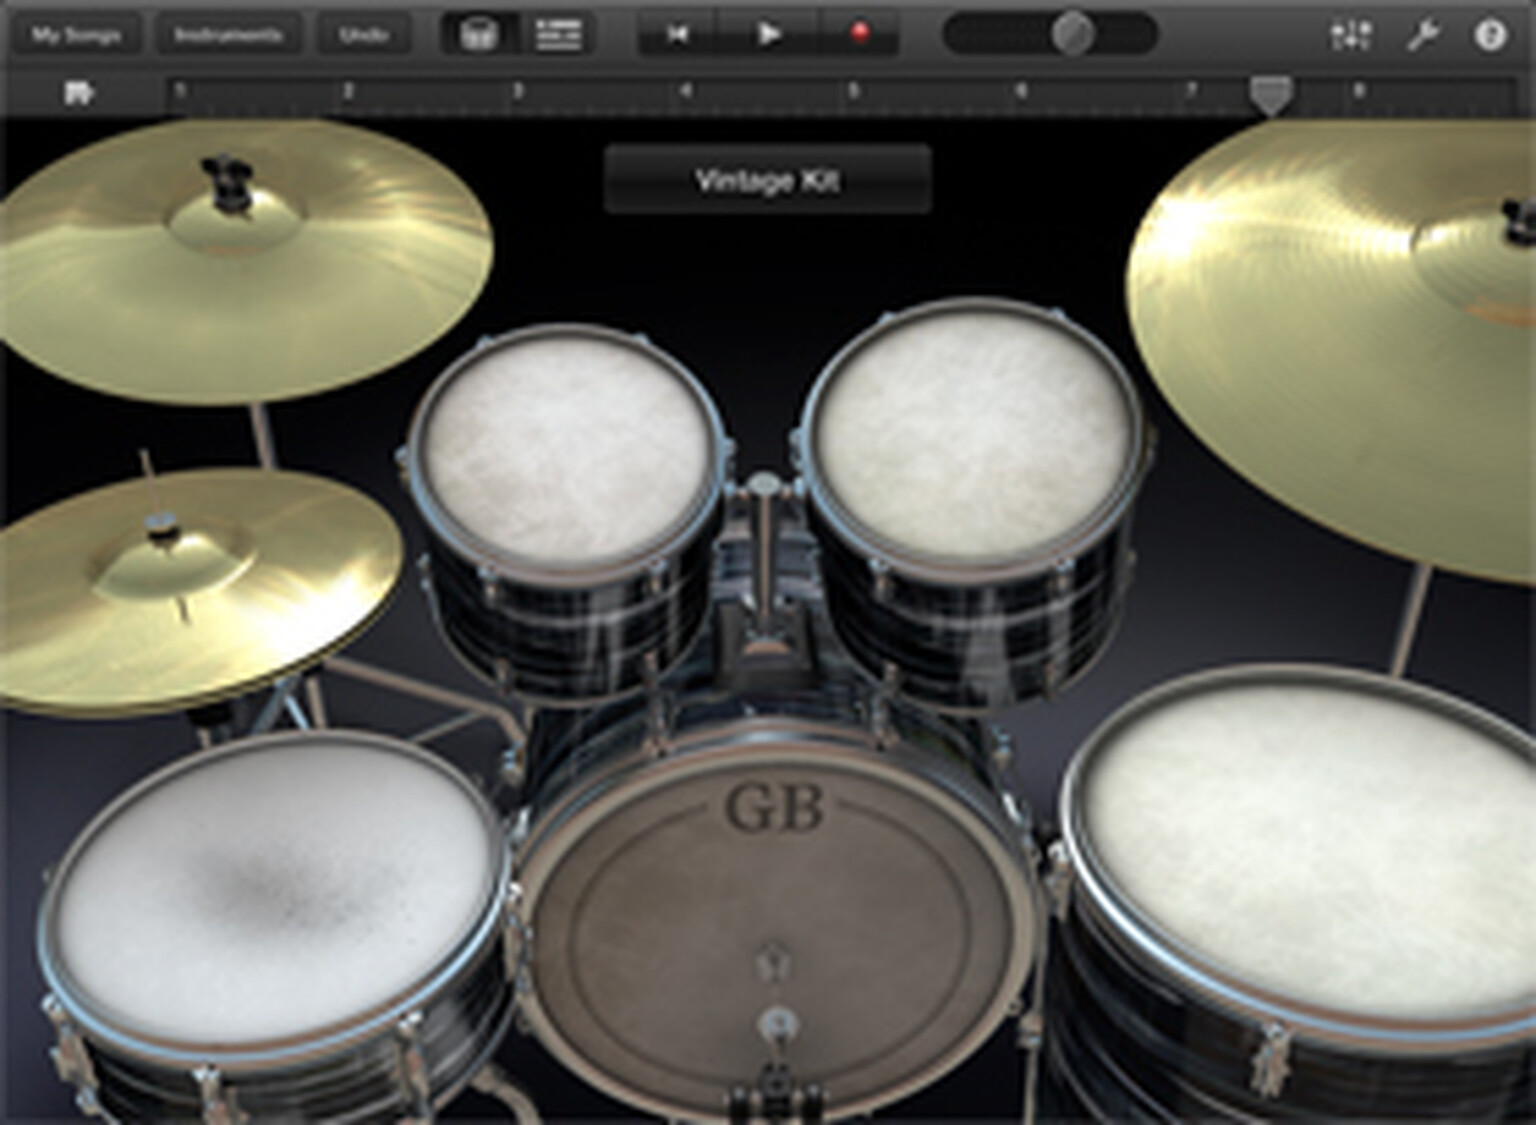
Task: Go to the beginning of the song
Action: [x=678, y=35]
